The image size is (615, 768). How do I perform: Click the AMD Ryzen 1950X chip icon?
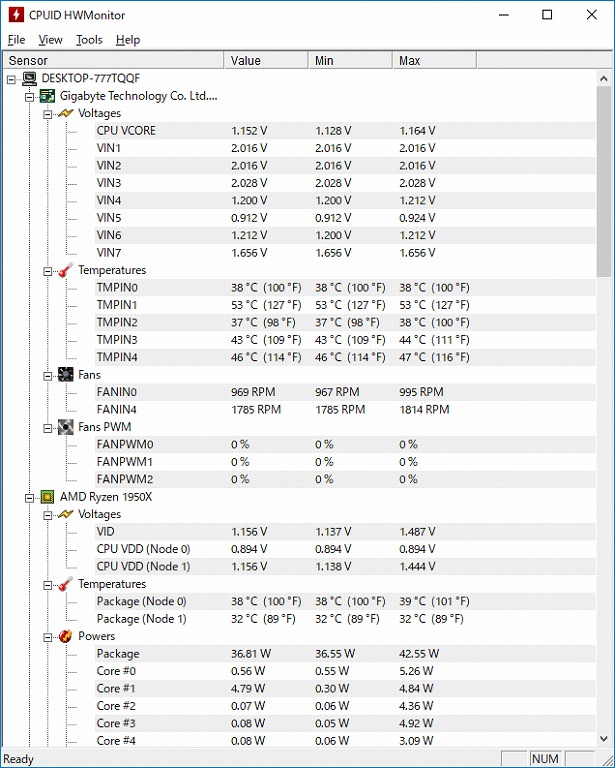pos(47,497)
